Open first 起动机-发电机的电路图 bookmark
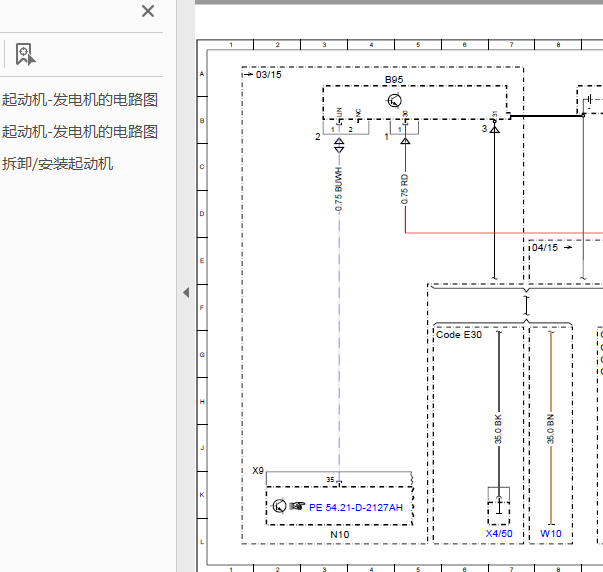The image size is (603, 572). click(x=80, y=100)
